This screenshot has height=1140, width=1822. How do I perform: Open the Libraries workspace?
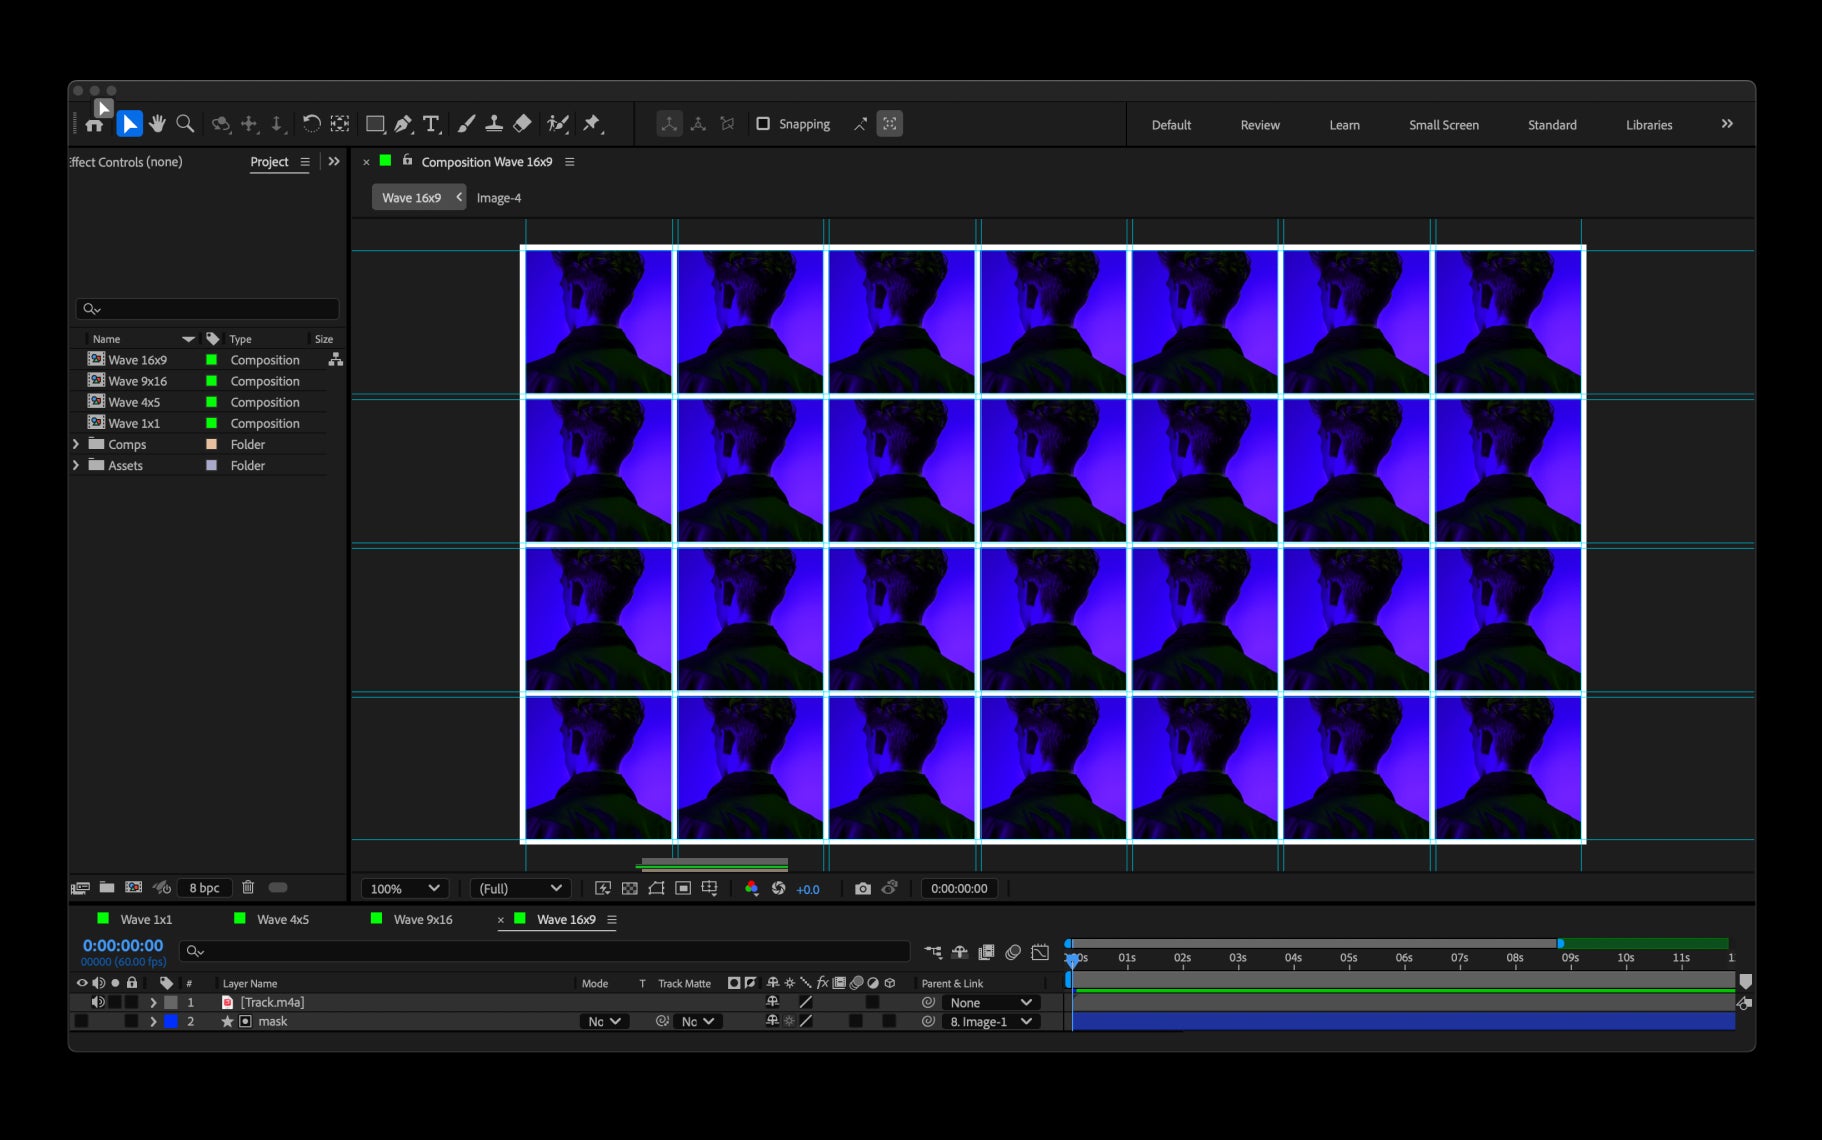click(1649, 125)
